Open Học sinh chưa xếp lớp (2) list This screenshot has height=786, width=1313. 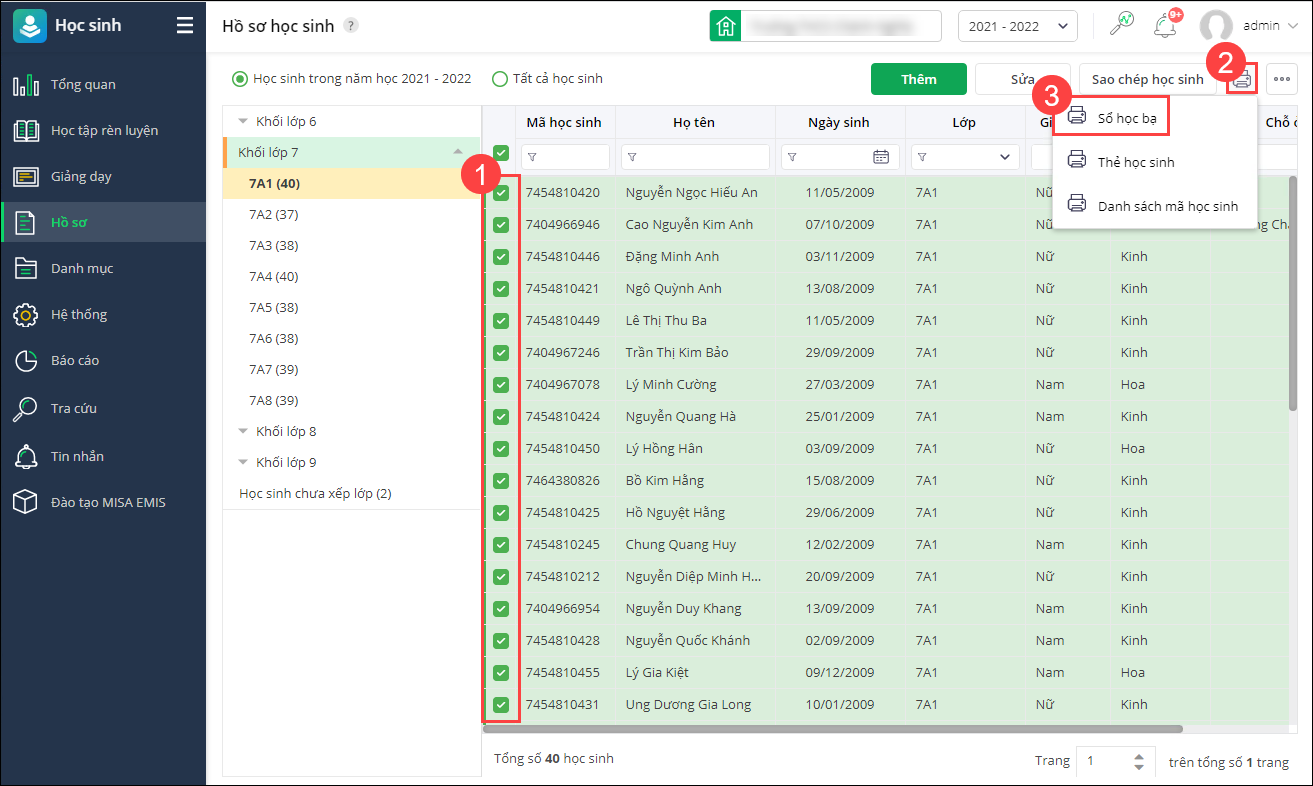(315, 494)
